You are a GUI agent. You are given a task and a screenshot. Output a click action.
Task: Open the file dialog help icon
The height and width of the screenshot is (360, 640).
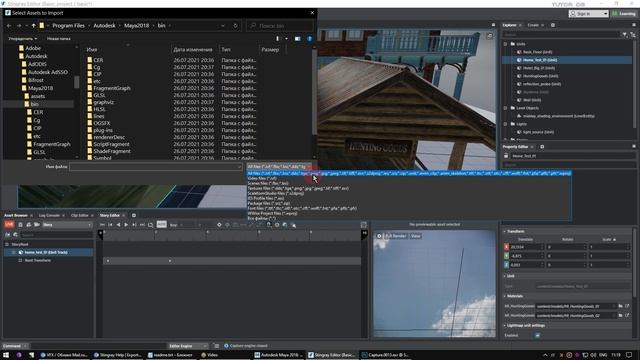point(309,39)
